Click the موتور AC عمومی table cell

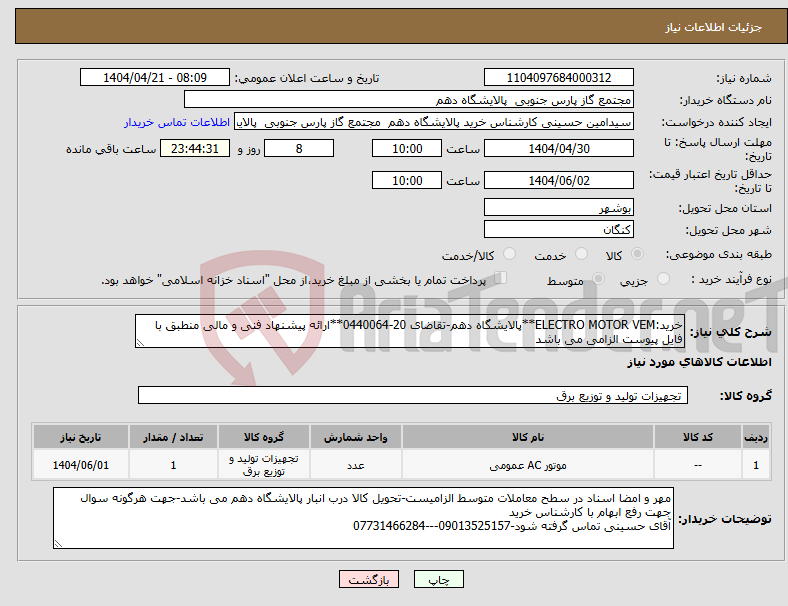[528, 465]
